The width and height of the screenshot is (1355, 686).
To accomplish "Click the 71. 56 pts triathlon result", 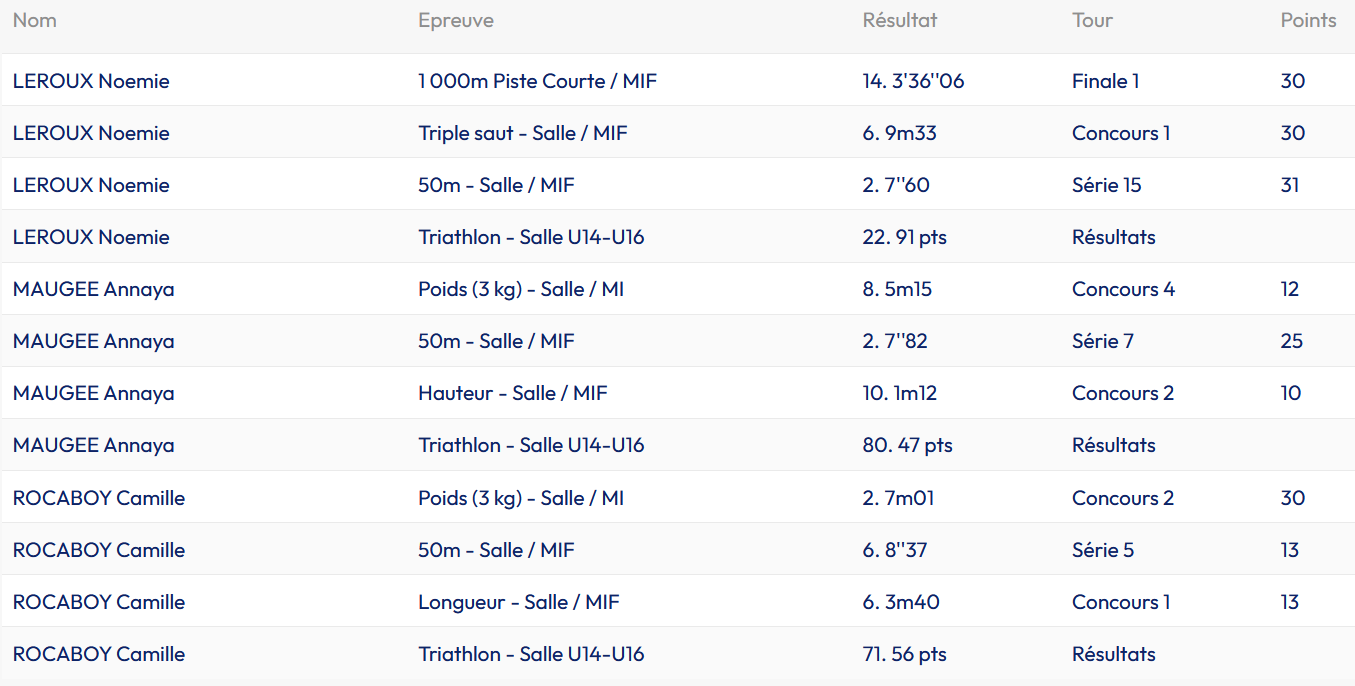I will [904, 655].
